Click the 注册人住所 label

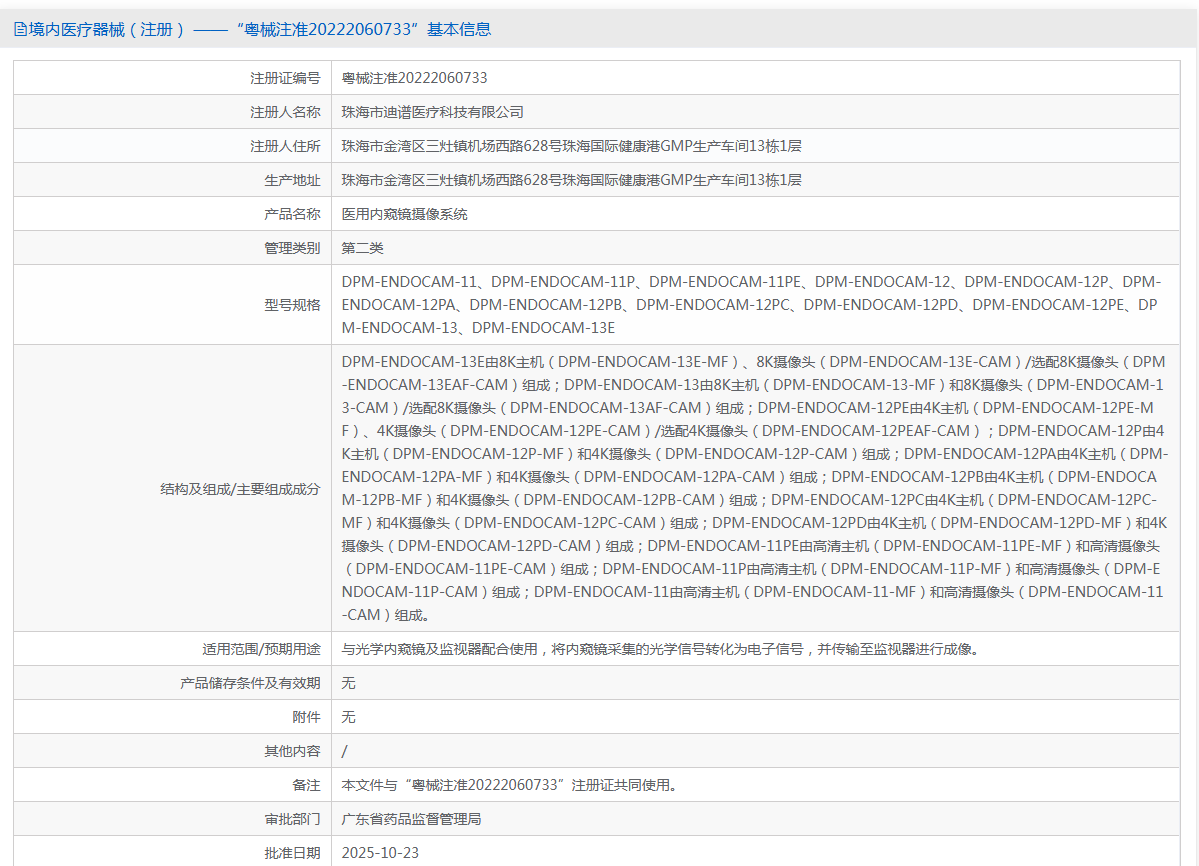click(x=284, y=146)
